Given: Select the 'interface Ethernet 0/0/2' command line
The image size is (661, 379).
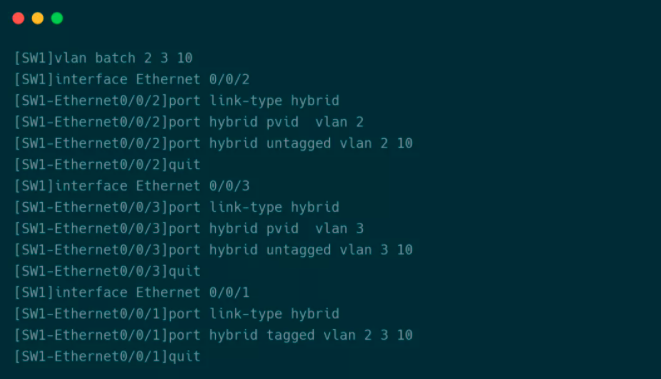Looking at the screenshot, I should point(132,79).
